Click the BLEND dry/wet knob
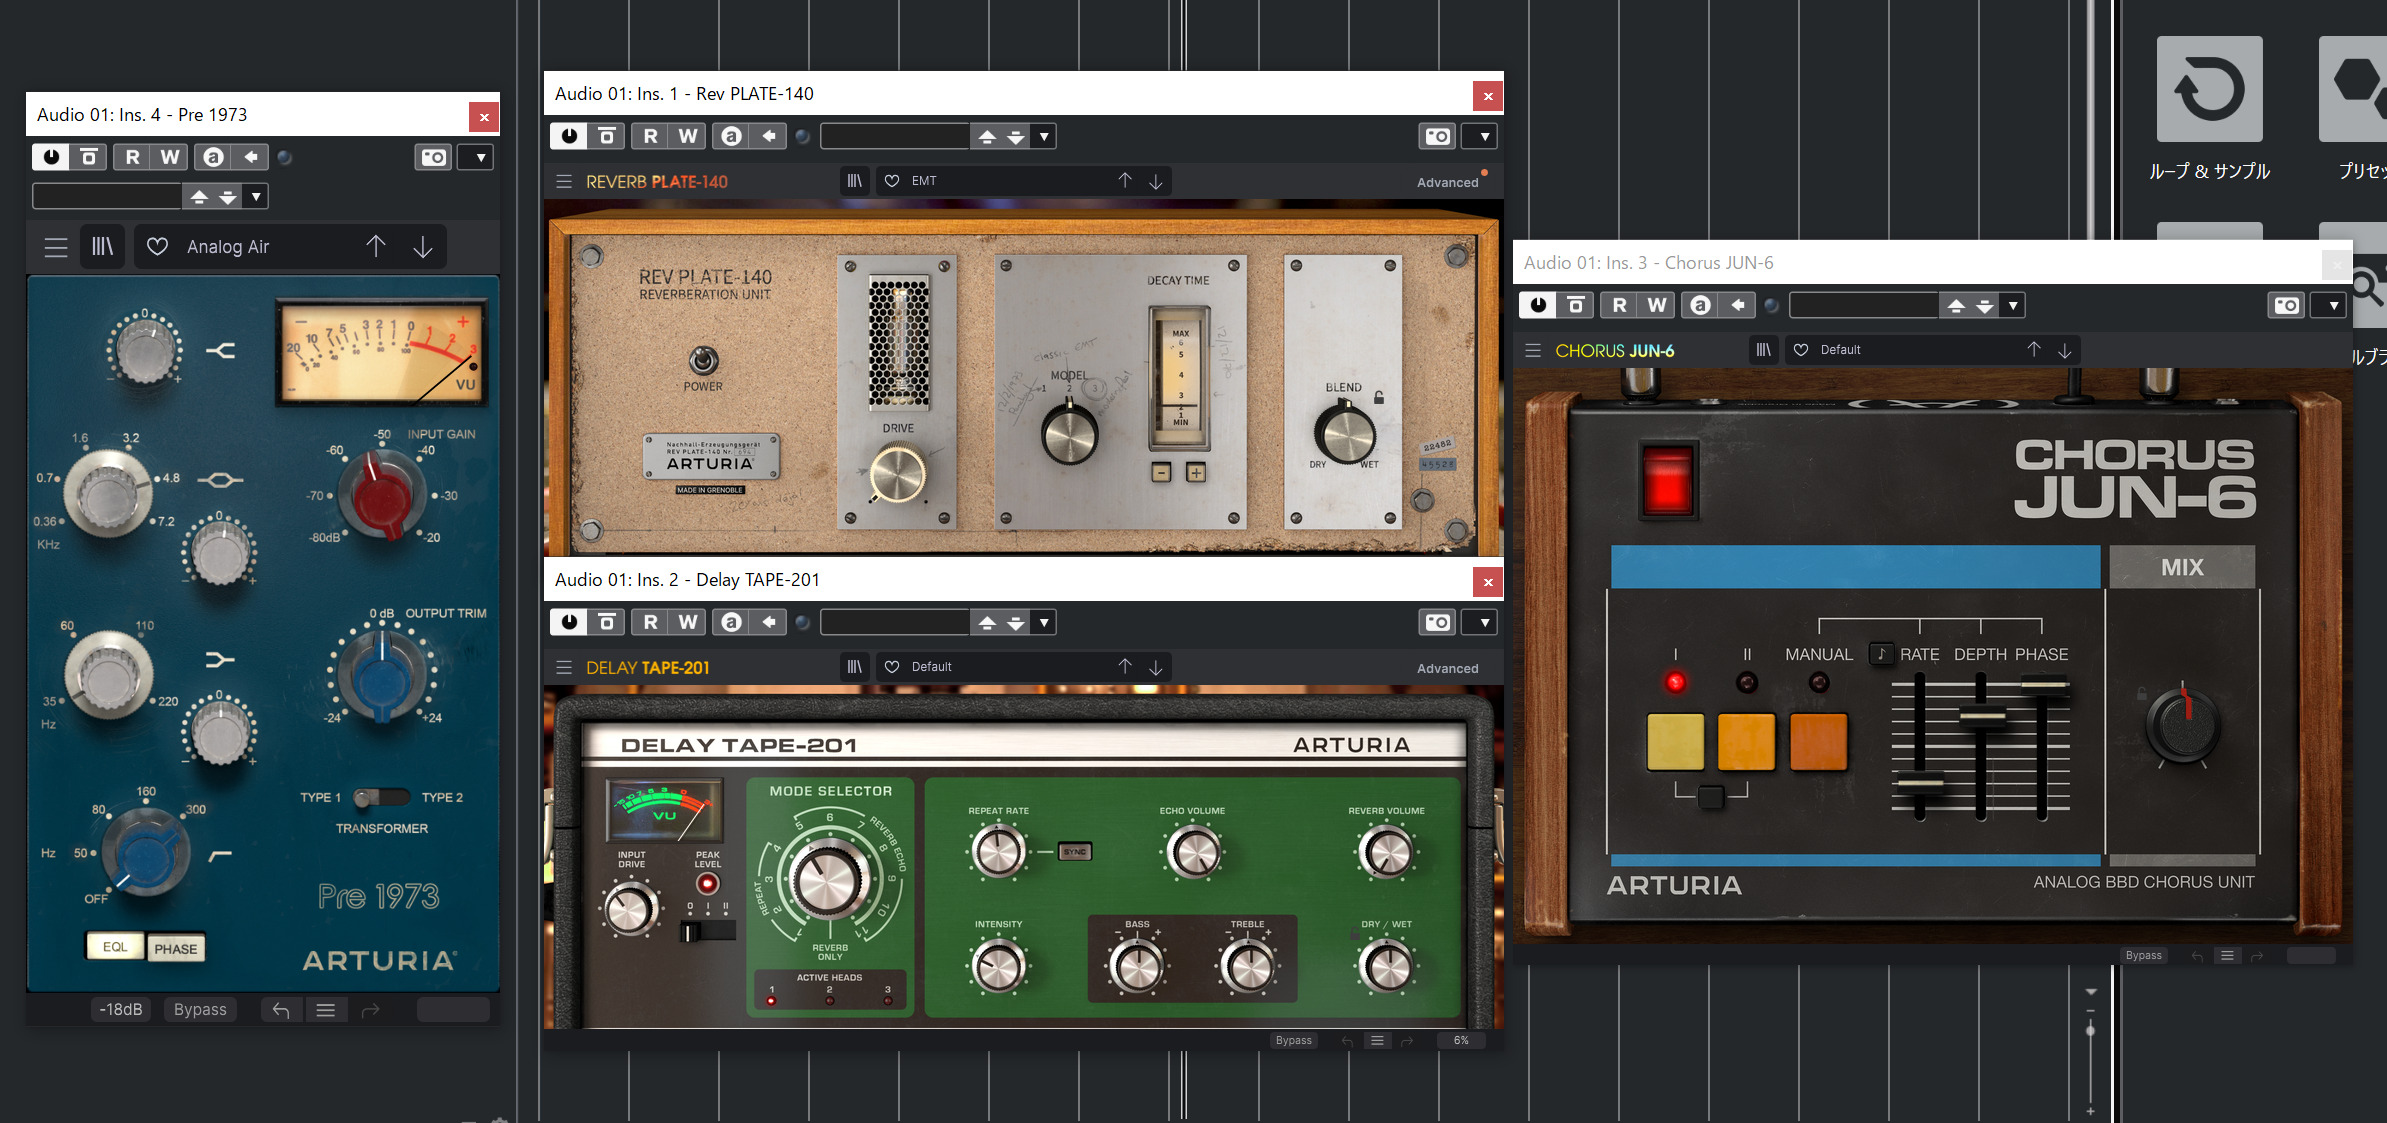Viewport: 2387px width, 1123px height. pos(1344,434)
